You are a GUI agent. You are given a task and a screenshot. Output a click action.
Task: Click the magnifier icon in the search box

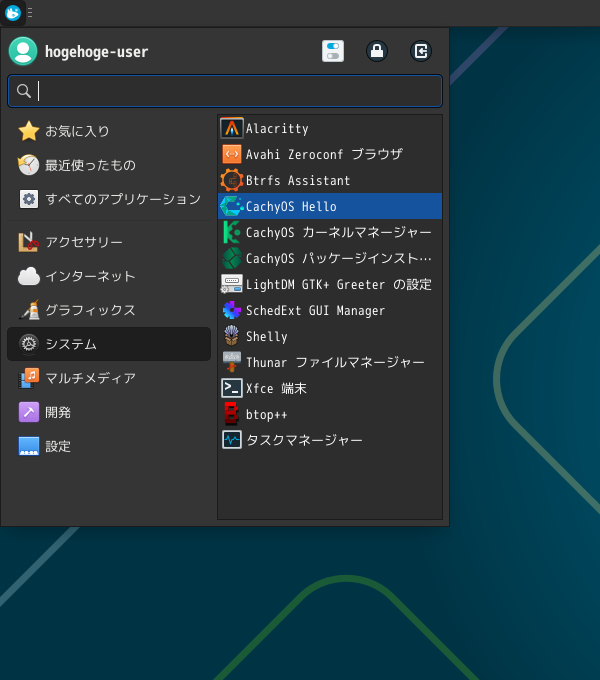click(24, 91)
